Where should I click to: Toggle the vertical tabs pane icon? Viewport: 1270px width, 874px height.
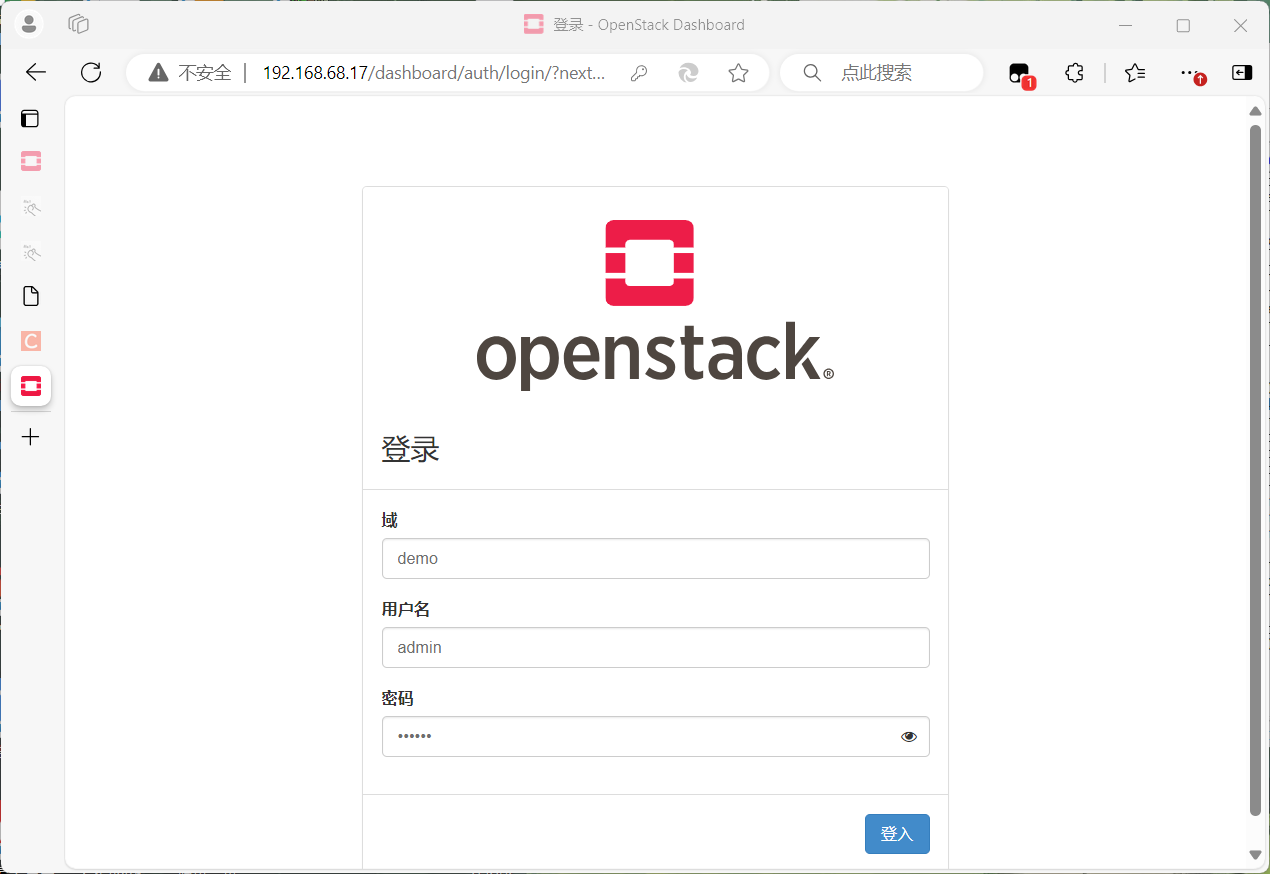pos(31,119)
